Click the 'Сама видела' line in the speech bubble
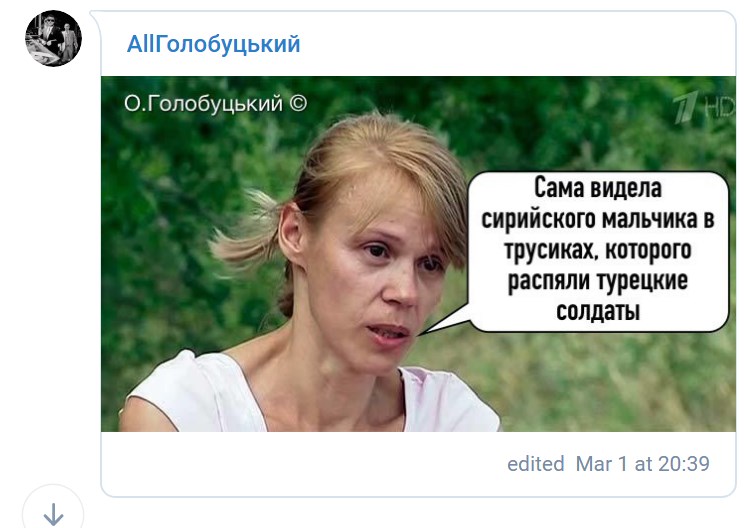 [598, 188]
